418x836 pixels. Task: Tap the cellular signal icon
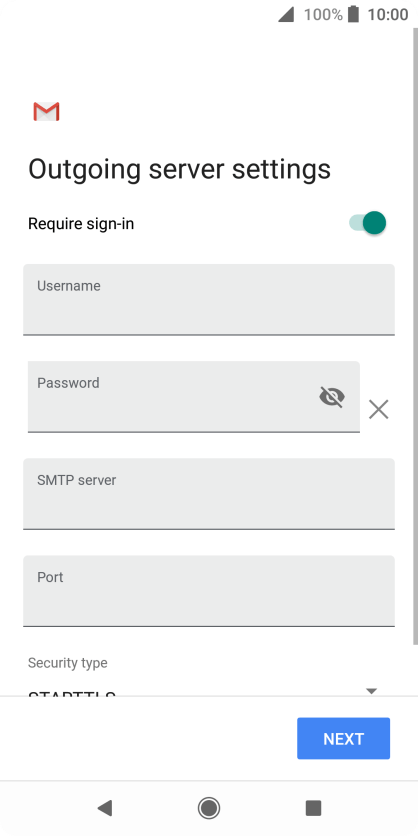click(x=286, y=14)
